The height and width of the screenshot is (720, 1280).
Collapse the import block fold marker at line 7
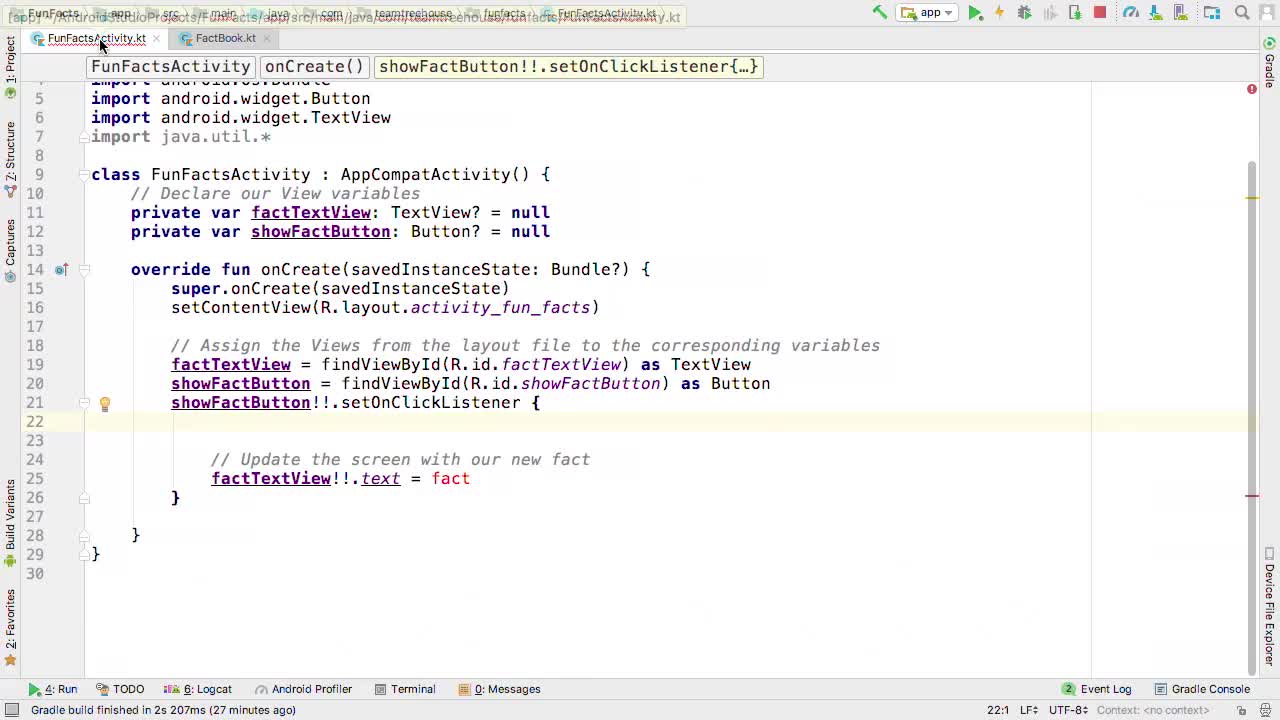85,137
